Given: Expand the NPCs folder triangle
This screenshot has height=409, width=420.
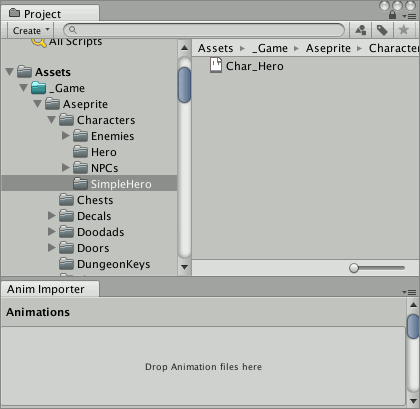Looking at the screenshot, I should (66, 168).
